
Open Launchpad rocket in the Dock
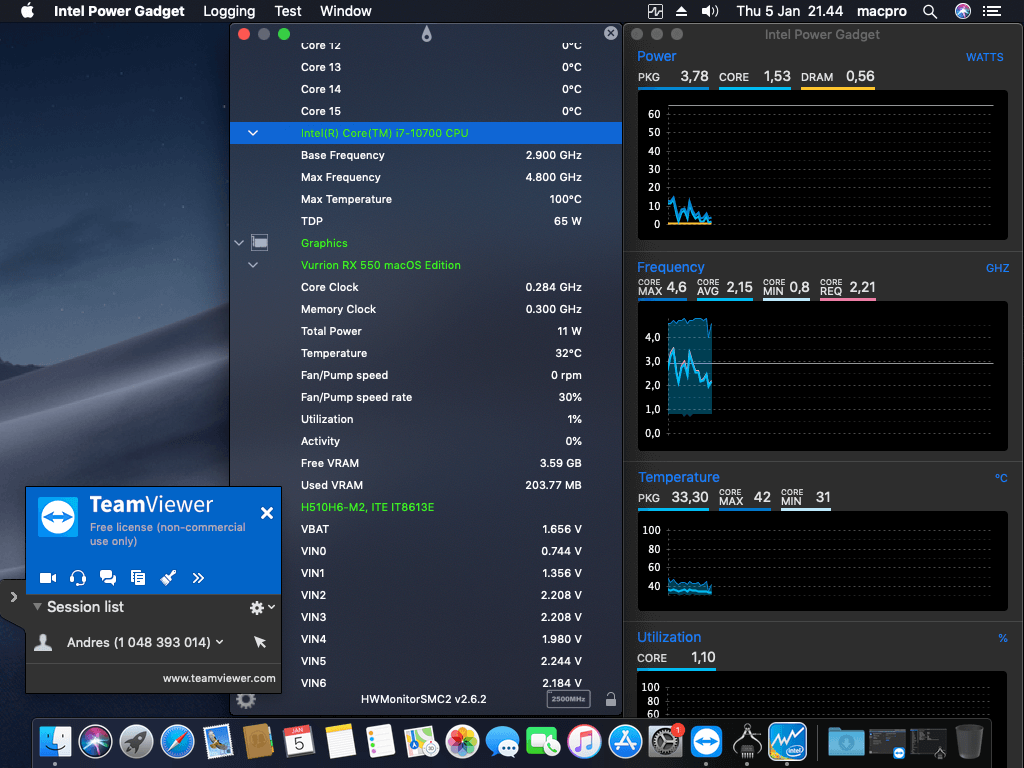pyautogui.click(x=136, y=742)
